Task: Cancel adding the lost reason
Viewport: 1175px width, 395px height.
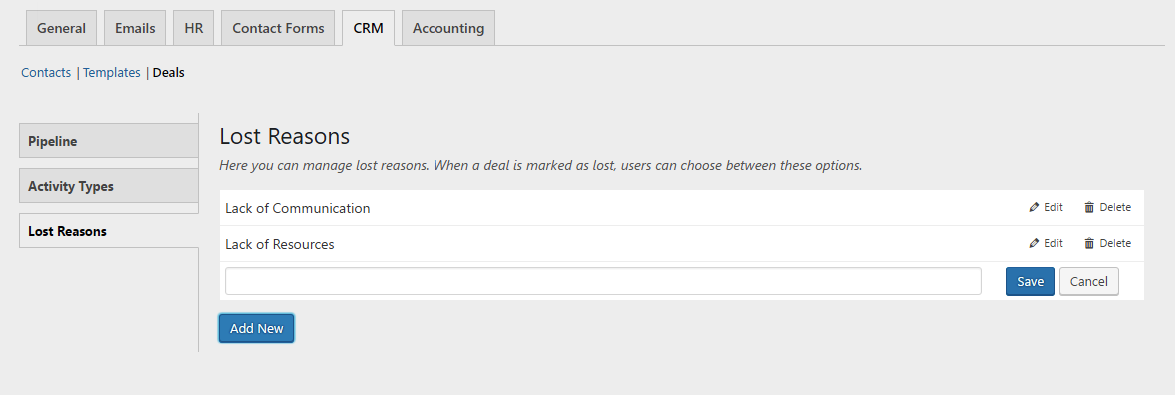Action: click(x=1089, y=281)
